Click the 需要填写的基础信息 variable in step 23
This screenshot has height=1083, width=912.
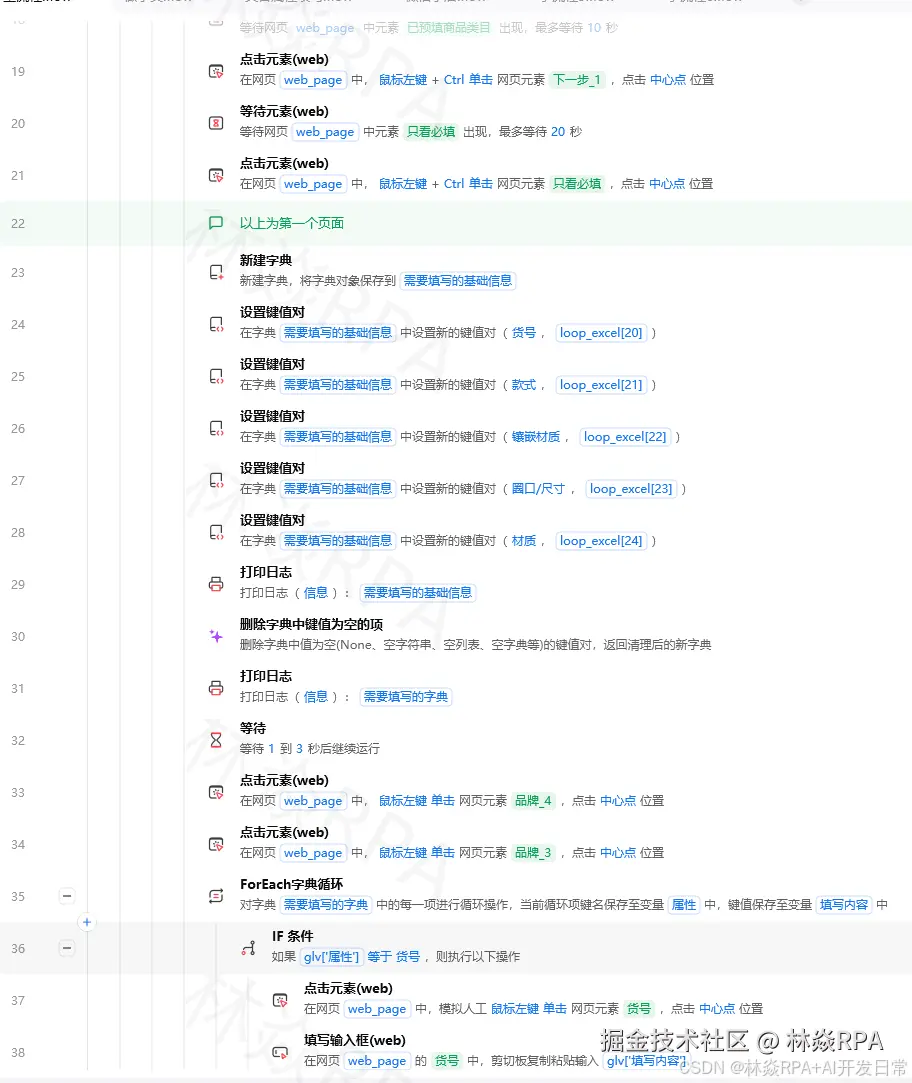[x=457, y=281]
